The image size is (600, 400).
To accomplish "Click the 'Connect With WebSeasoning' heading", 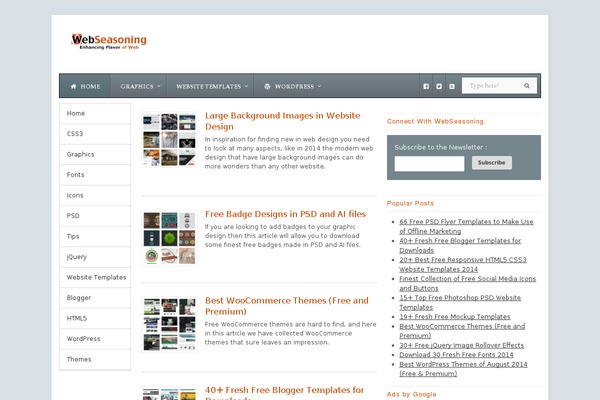I will click(x=435, y=121).
